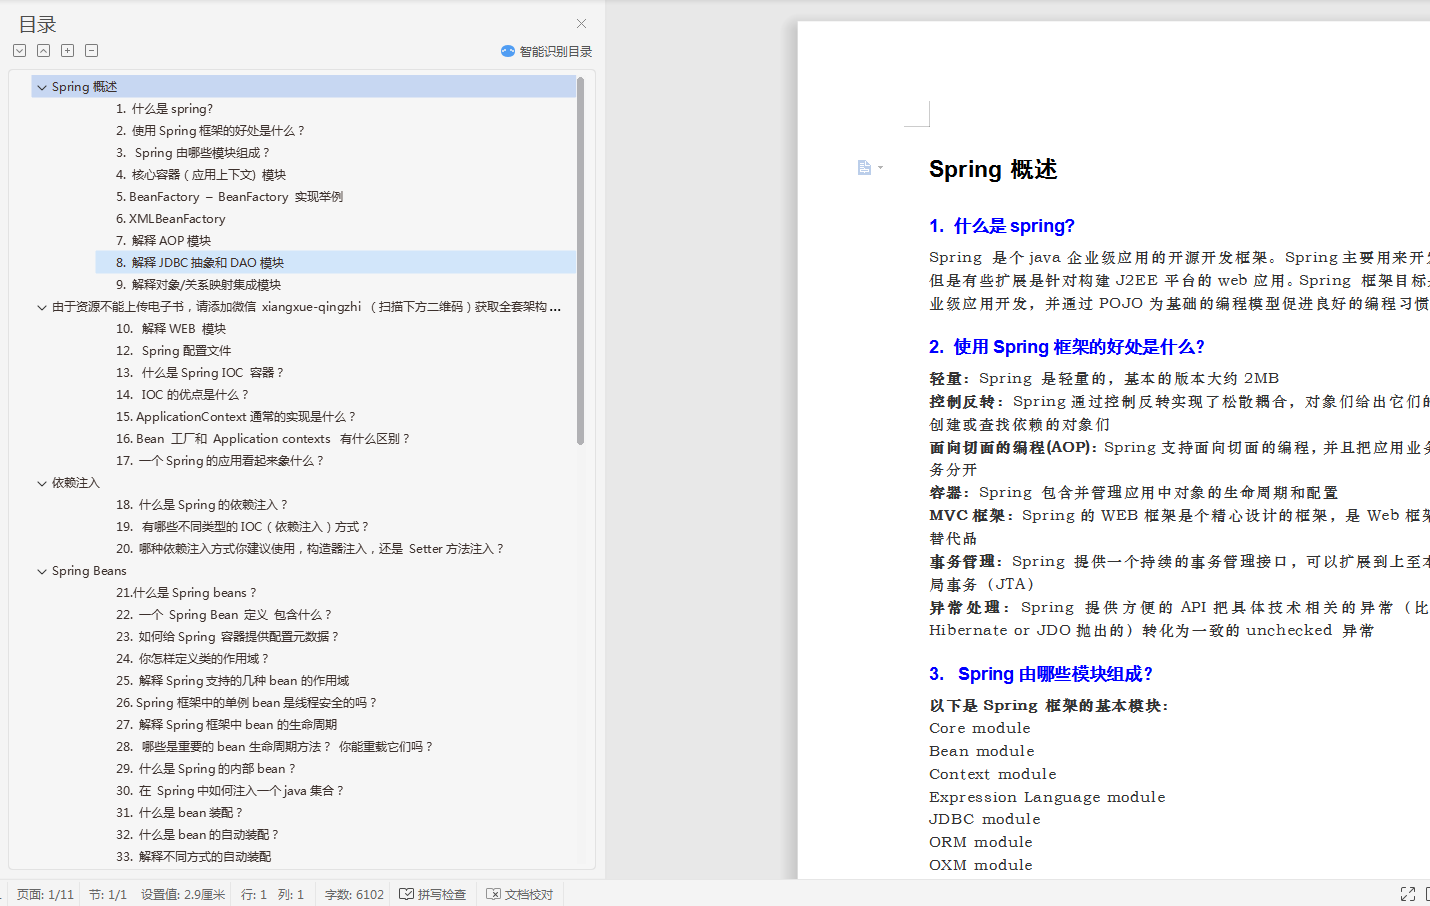Click the minus icon to demote heading
1430x906 pixels.
tap(91, 50)
